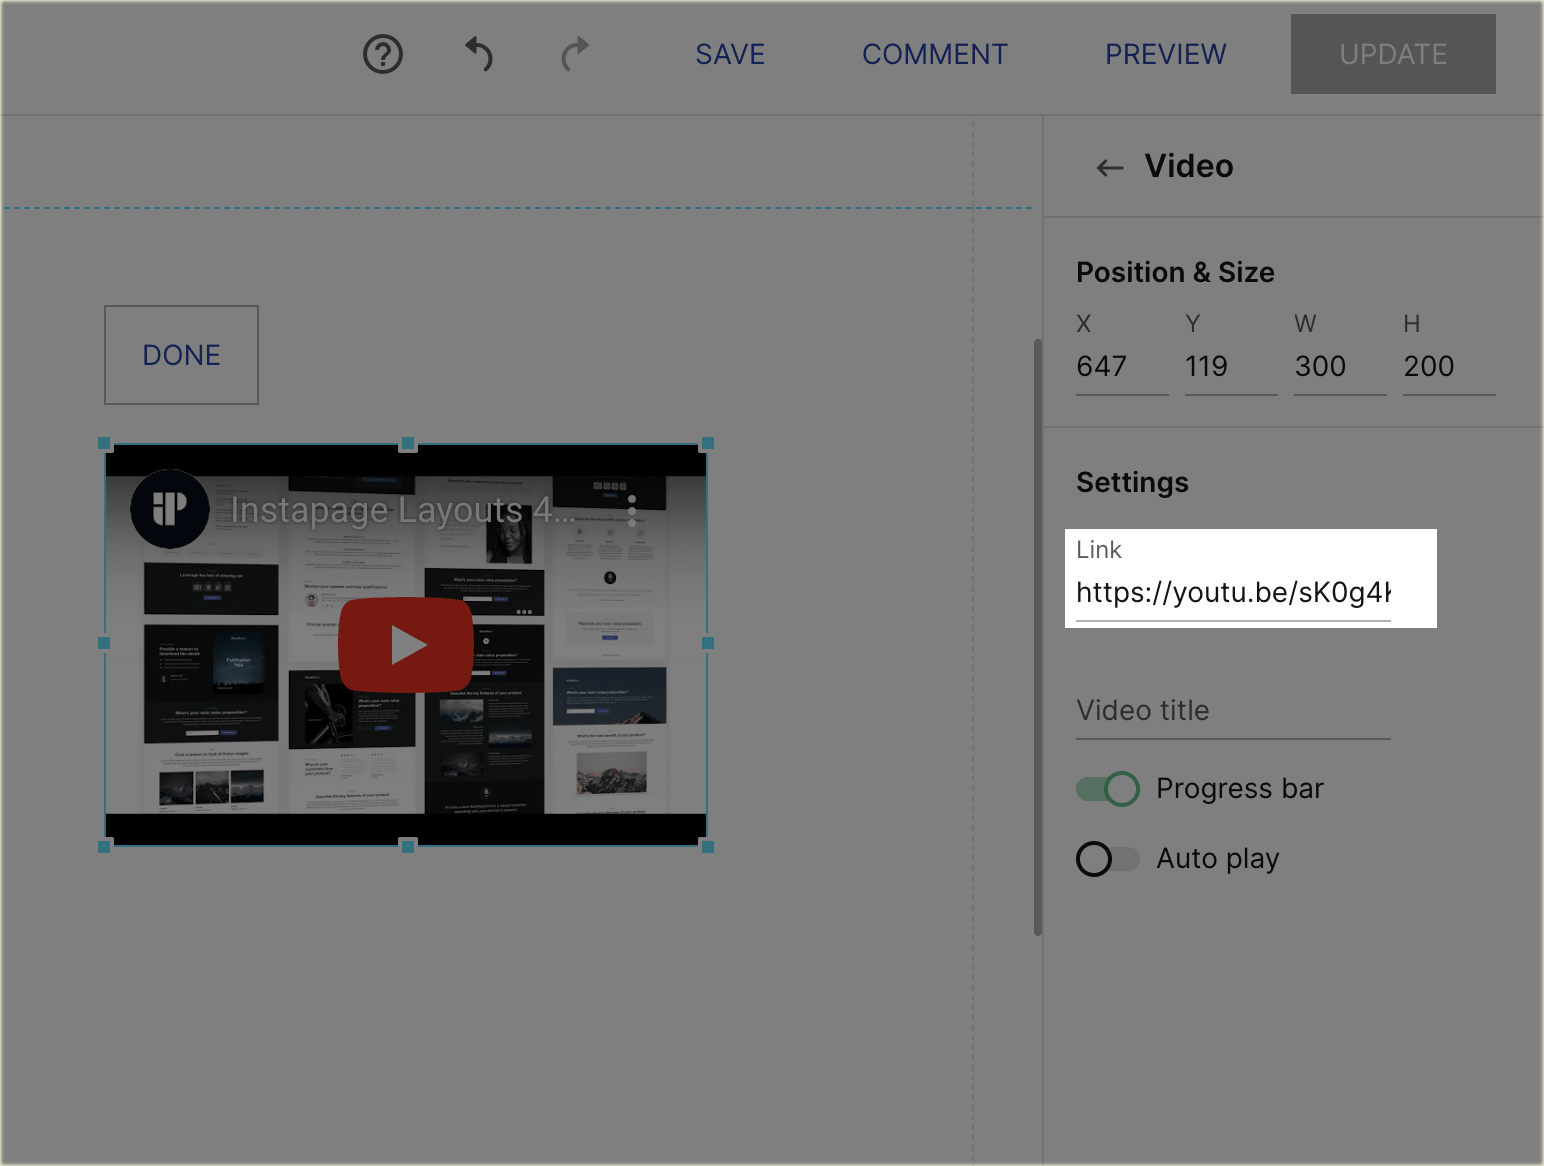The image size is (1544, 1166).
Task: Click the Position & Size heading
Action: pyautogui.click(x=1175, y=273)
